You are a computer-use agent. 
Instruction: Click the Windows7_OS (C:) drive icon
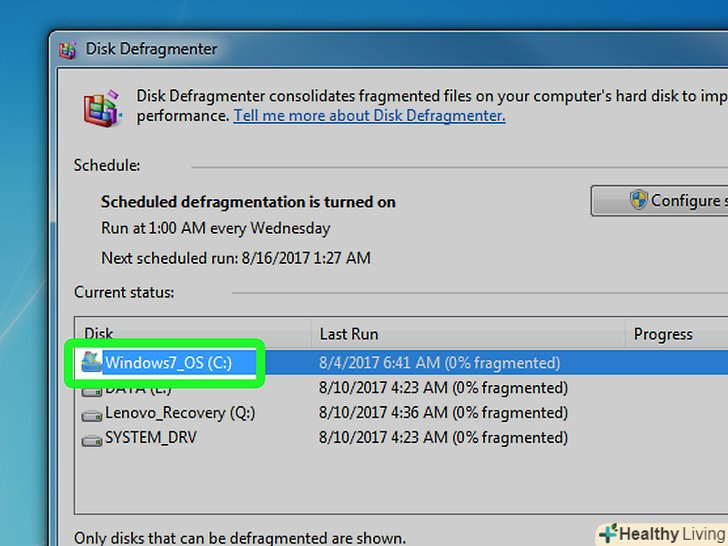pyautogui.click(x=91, y=362)
